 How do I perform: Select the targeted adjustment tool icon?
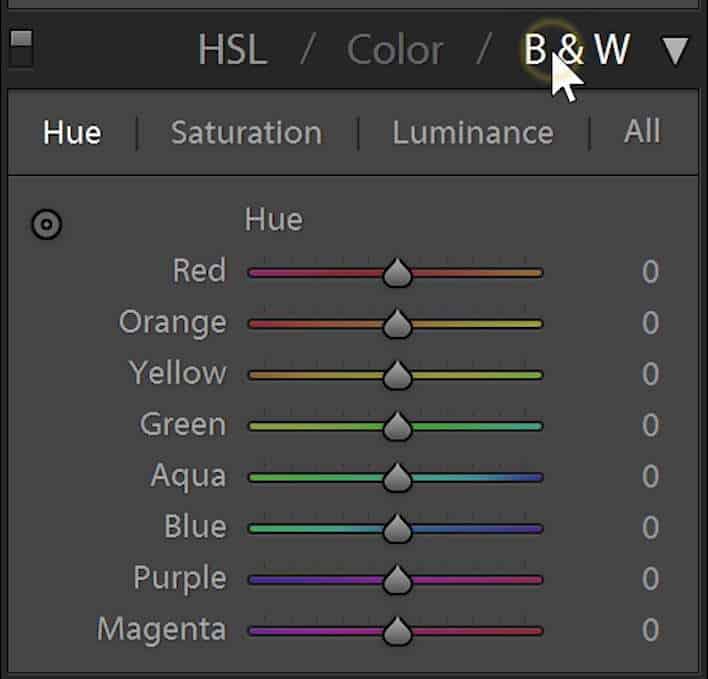pos(47,224)
